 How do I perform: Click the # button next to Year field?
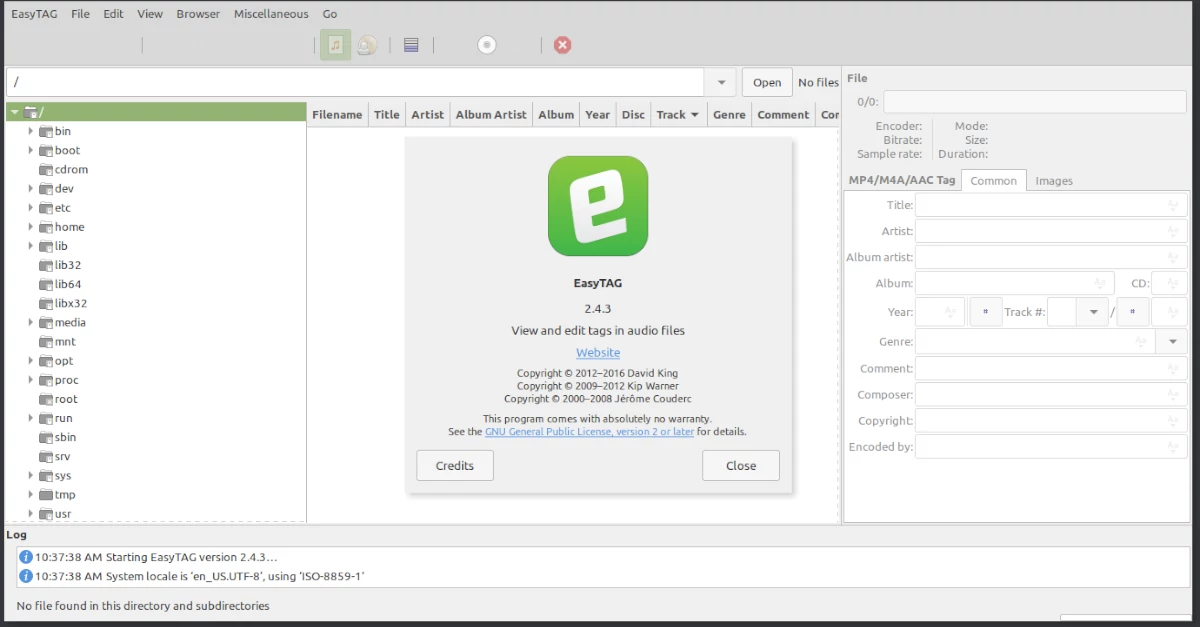pyautogui.click(x=986, y=312)
